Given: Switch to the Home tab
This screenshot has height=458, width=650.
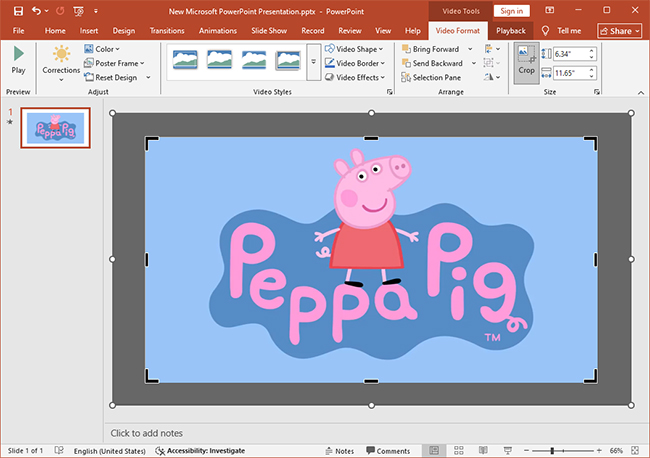Looking at the screenshot, I should pos(55,31).
